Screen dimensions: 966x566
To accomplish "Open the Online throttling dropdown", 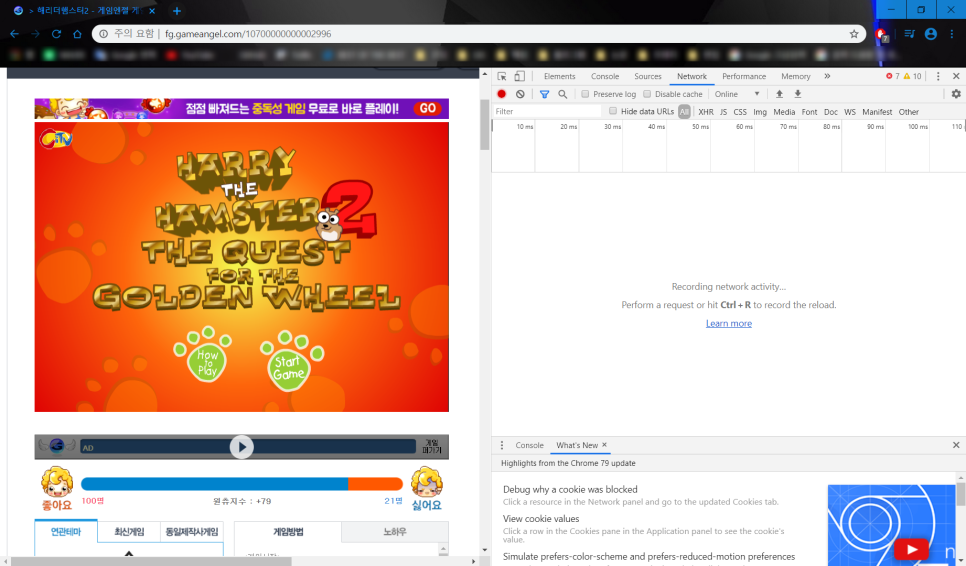I will [737, 94].
